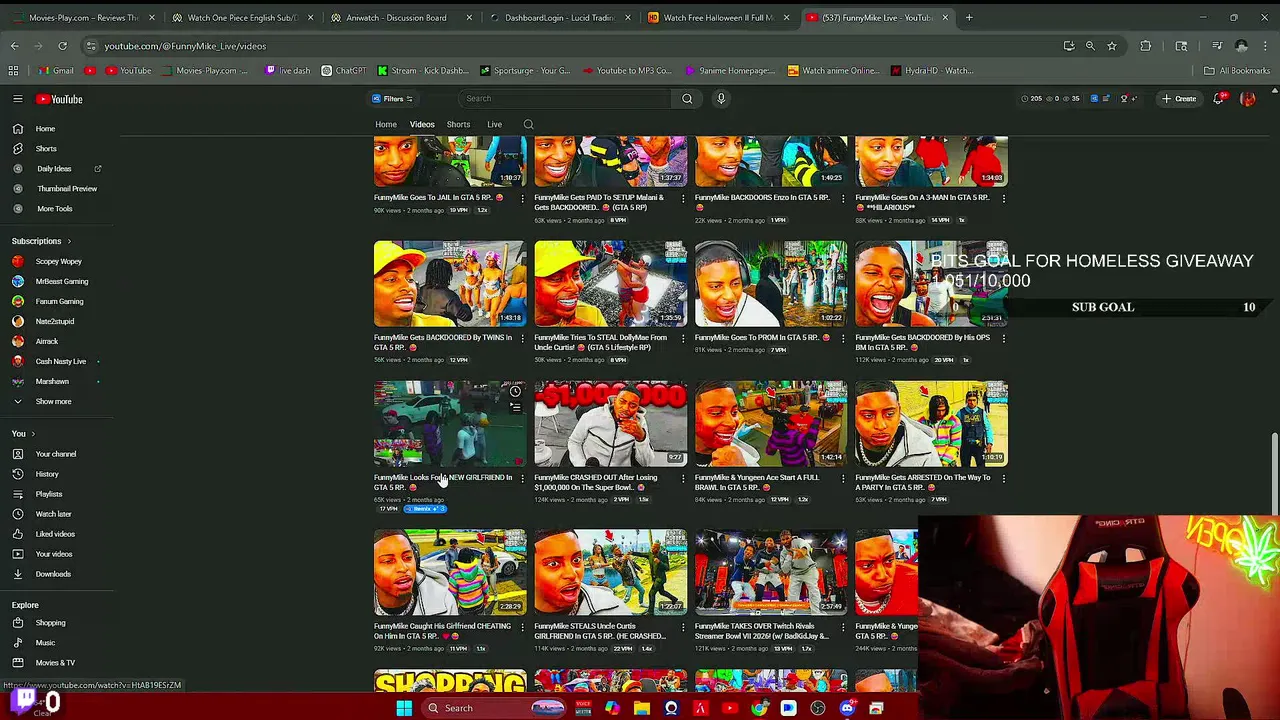Open the notifications bell
Viewport: 1280px width, 720px height.
coord(1218,99)
